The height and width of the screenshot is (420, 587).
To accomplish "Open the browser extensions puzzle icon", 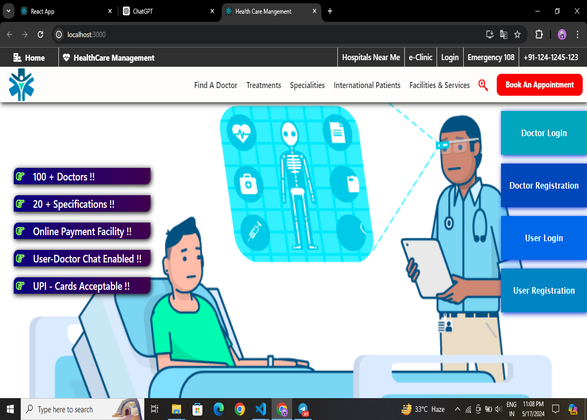I will click(539, 34).
